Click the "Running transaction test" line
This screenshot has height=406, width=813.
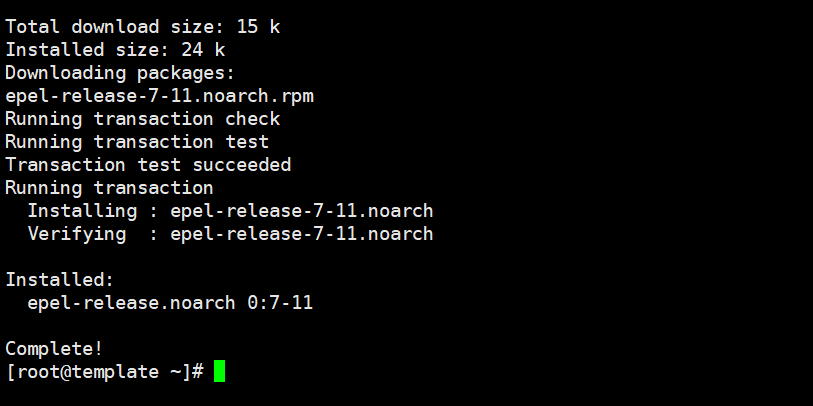(137, 142)
